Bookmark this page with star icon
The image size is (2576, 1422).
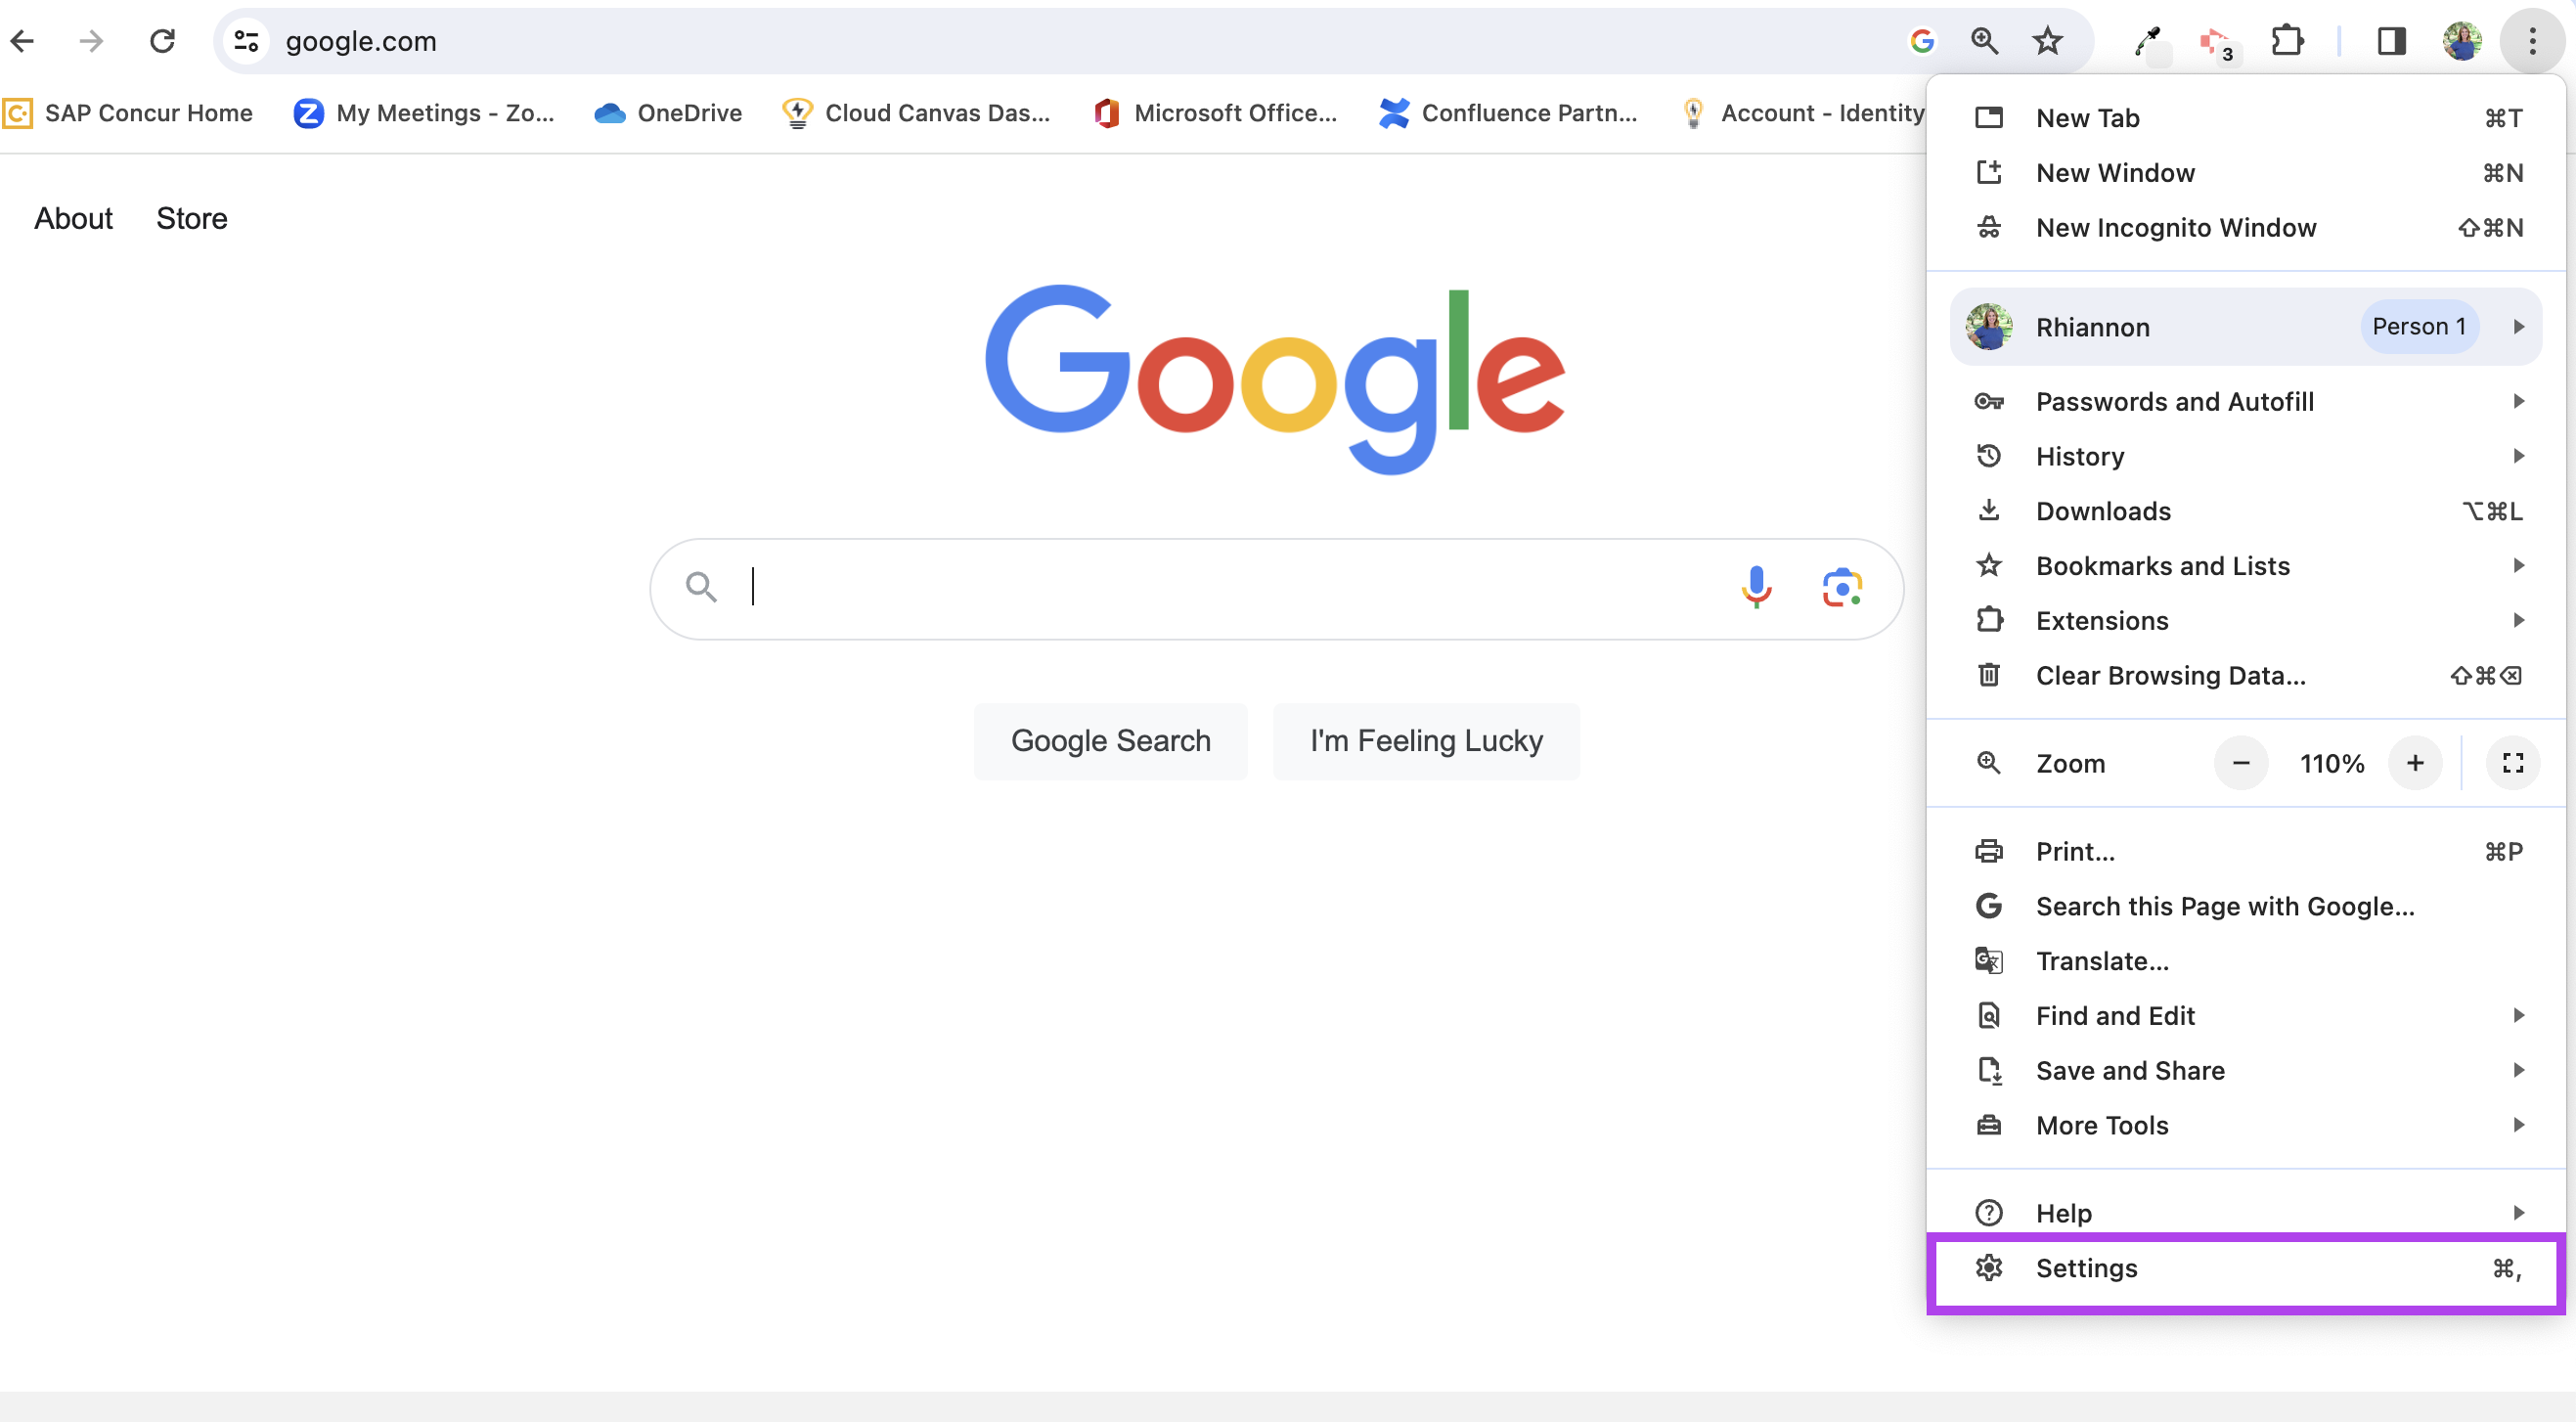tap(2047, 41)
